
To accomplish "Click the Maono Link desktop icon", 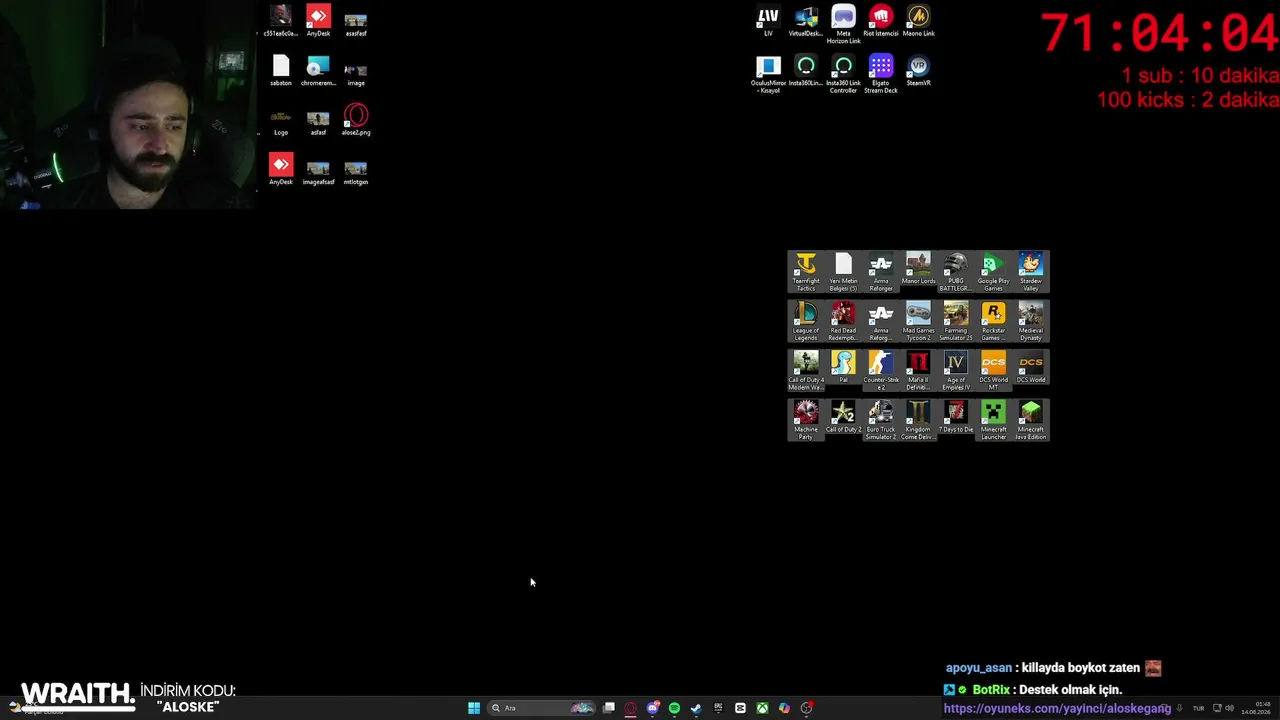I will tap(918, 21).
